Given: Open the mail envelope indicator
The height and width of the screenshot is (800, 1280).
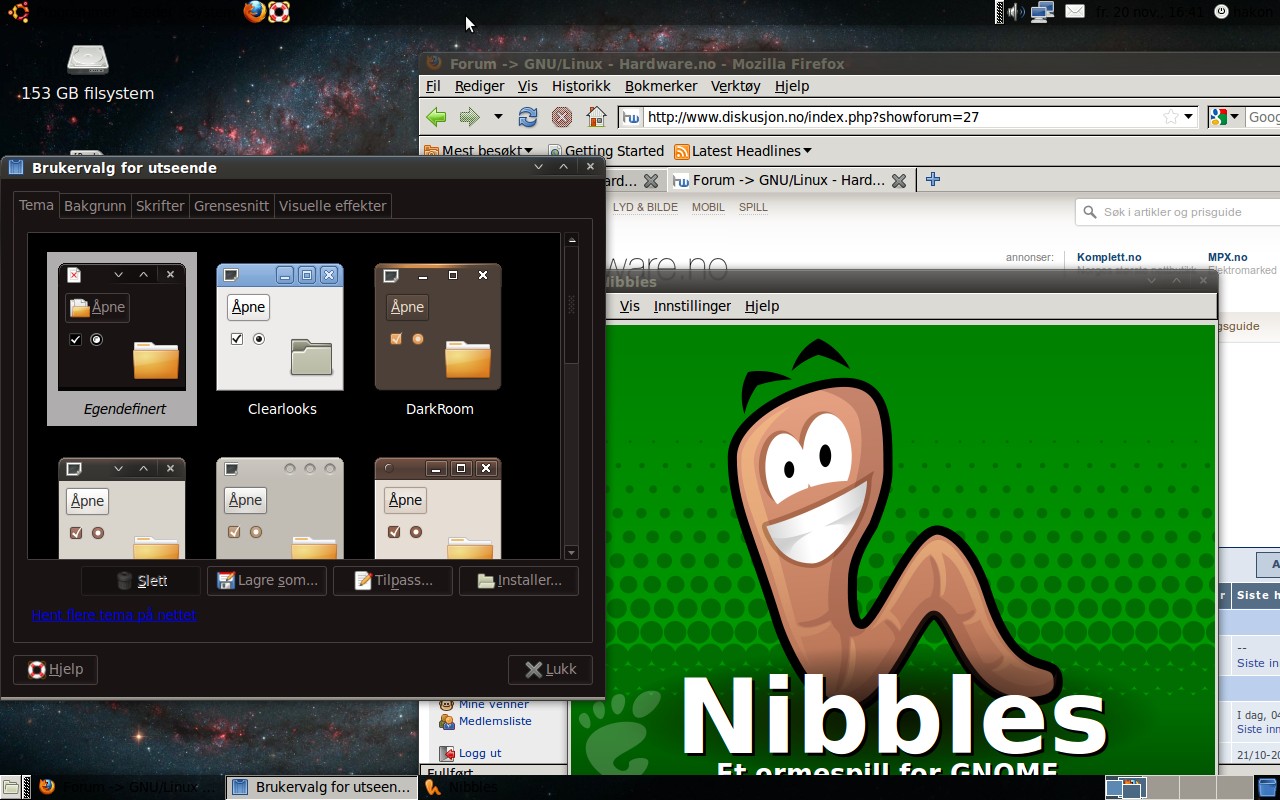Looking at the screenshot, I should (x=1075, y=12).
